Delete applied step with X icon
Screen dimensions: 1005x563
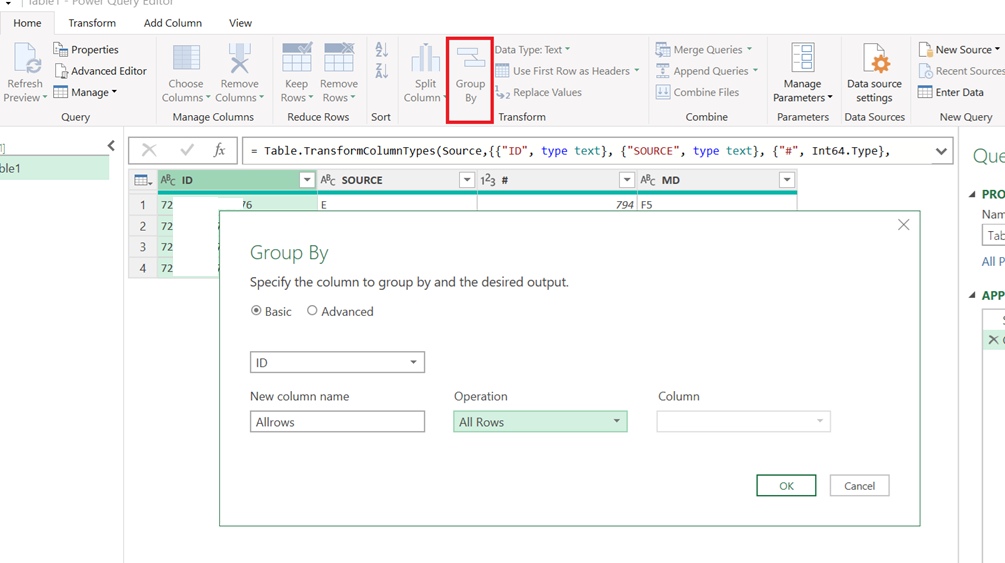(x=993, y=339)
